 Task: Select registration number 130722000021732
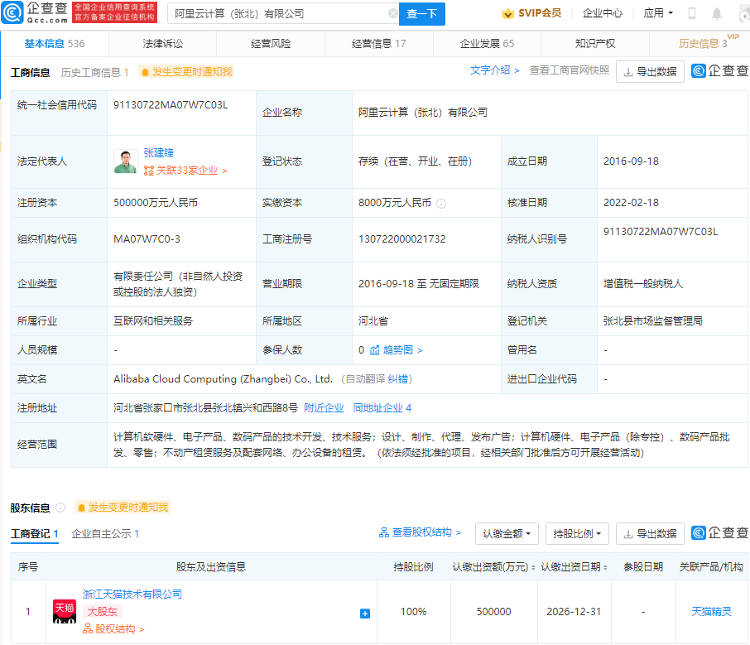click(402, 239)
